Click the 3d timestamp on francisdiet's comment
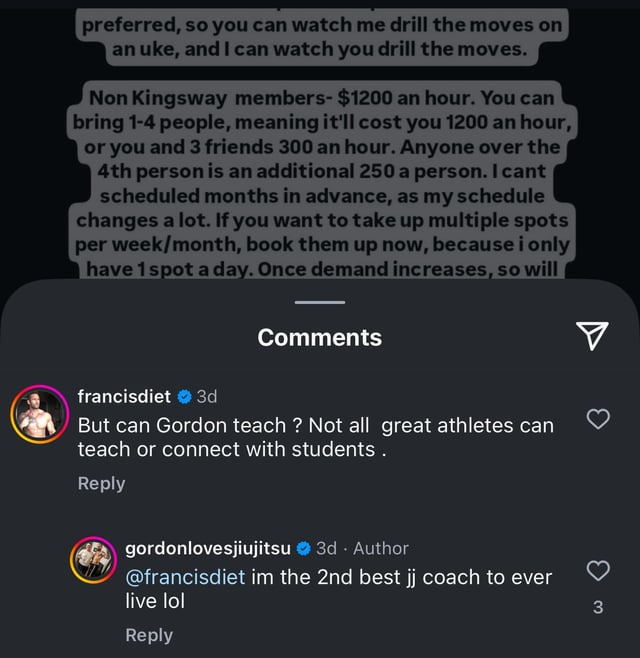The image size is (640, 658). point(207,396)
